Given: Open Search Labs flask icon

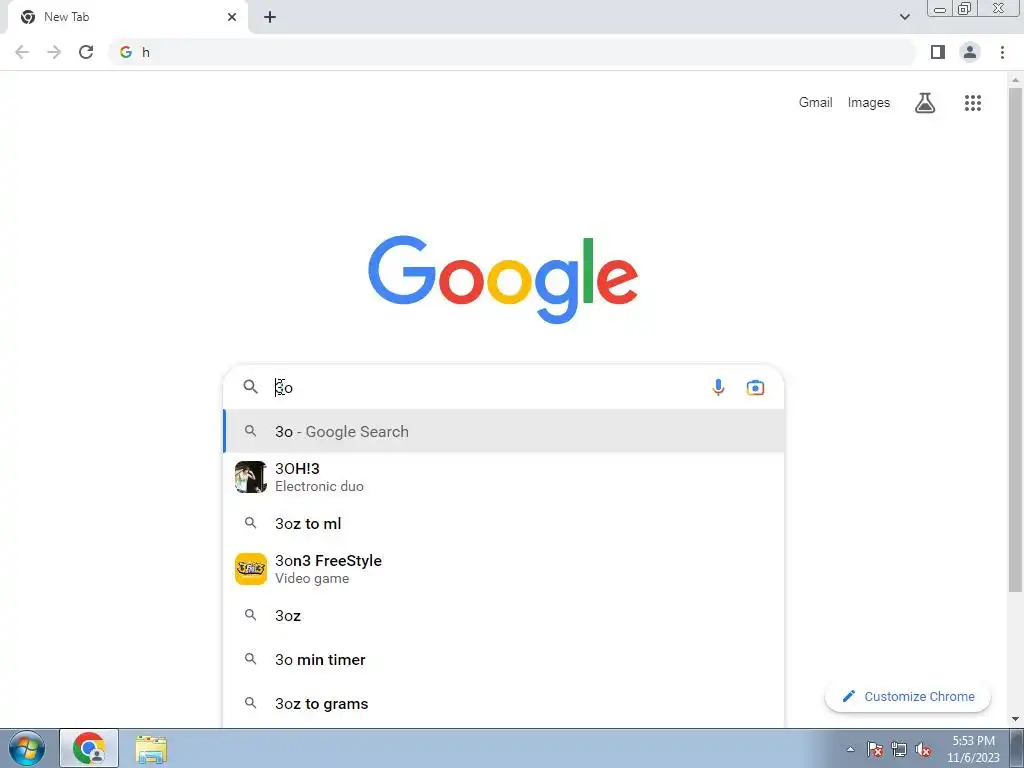Looking at the screenshot, I should (925, 103).
